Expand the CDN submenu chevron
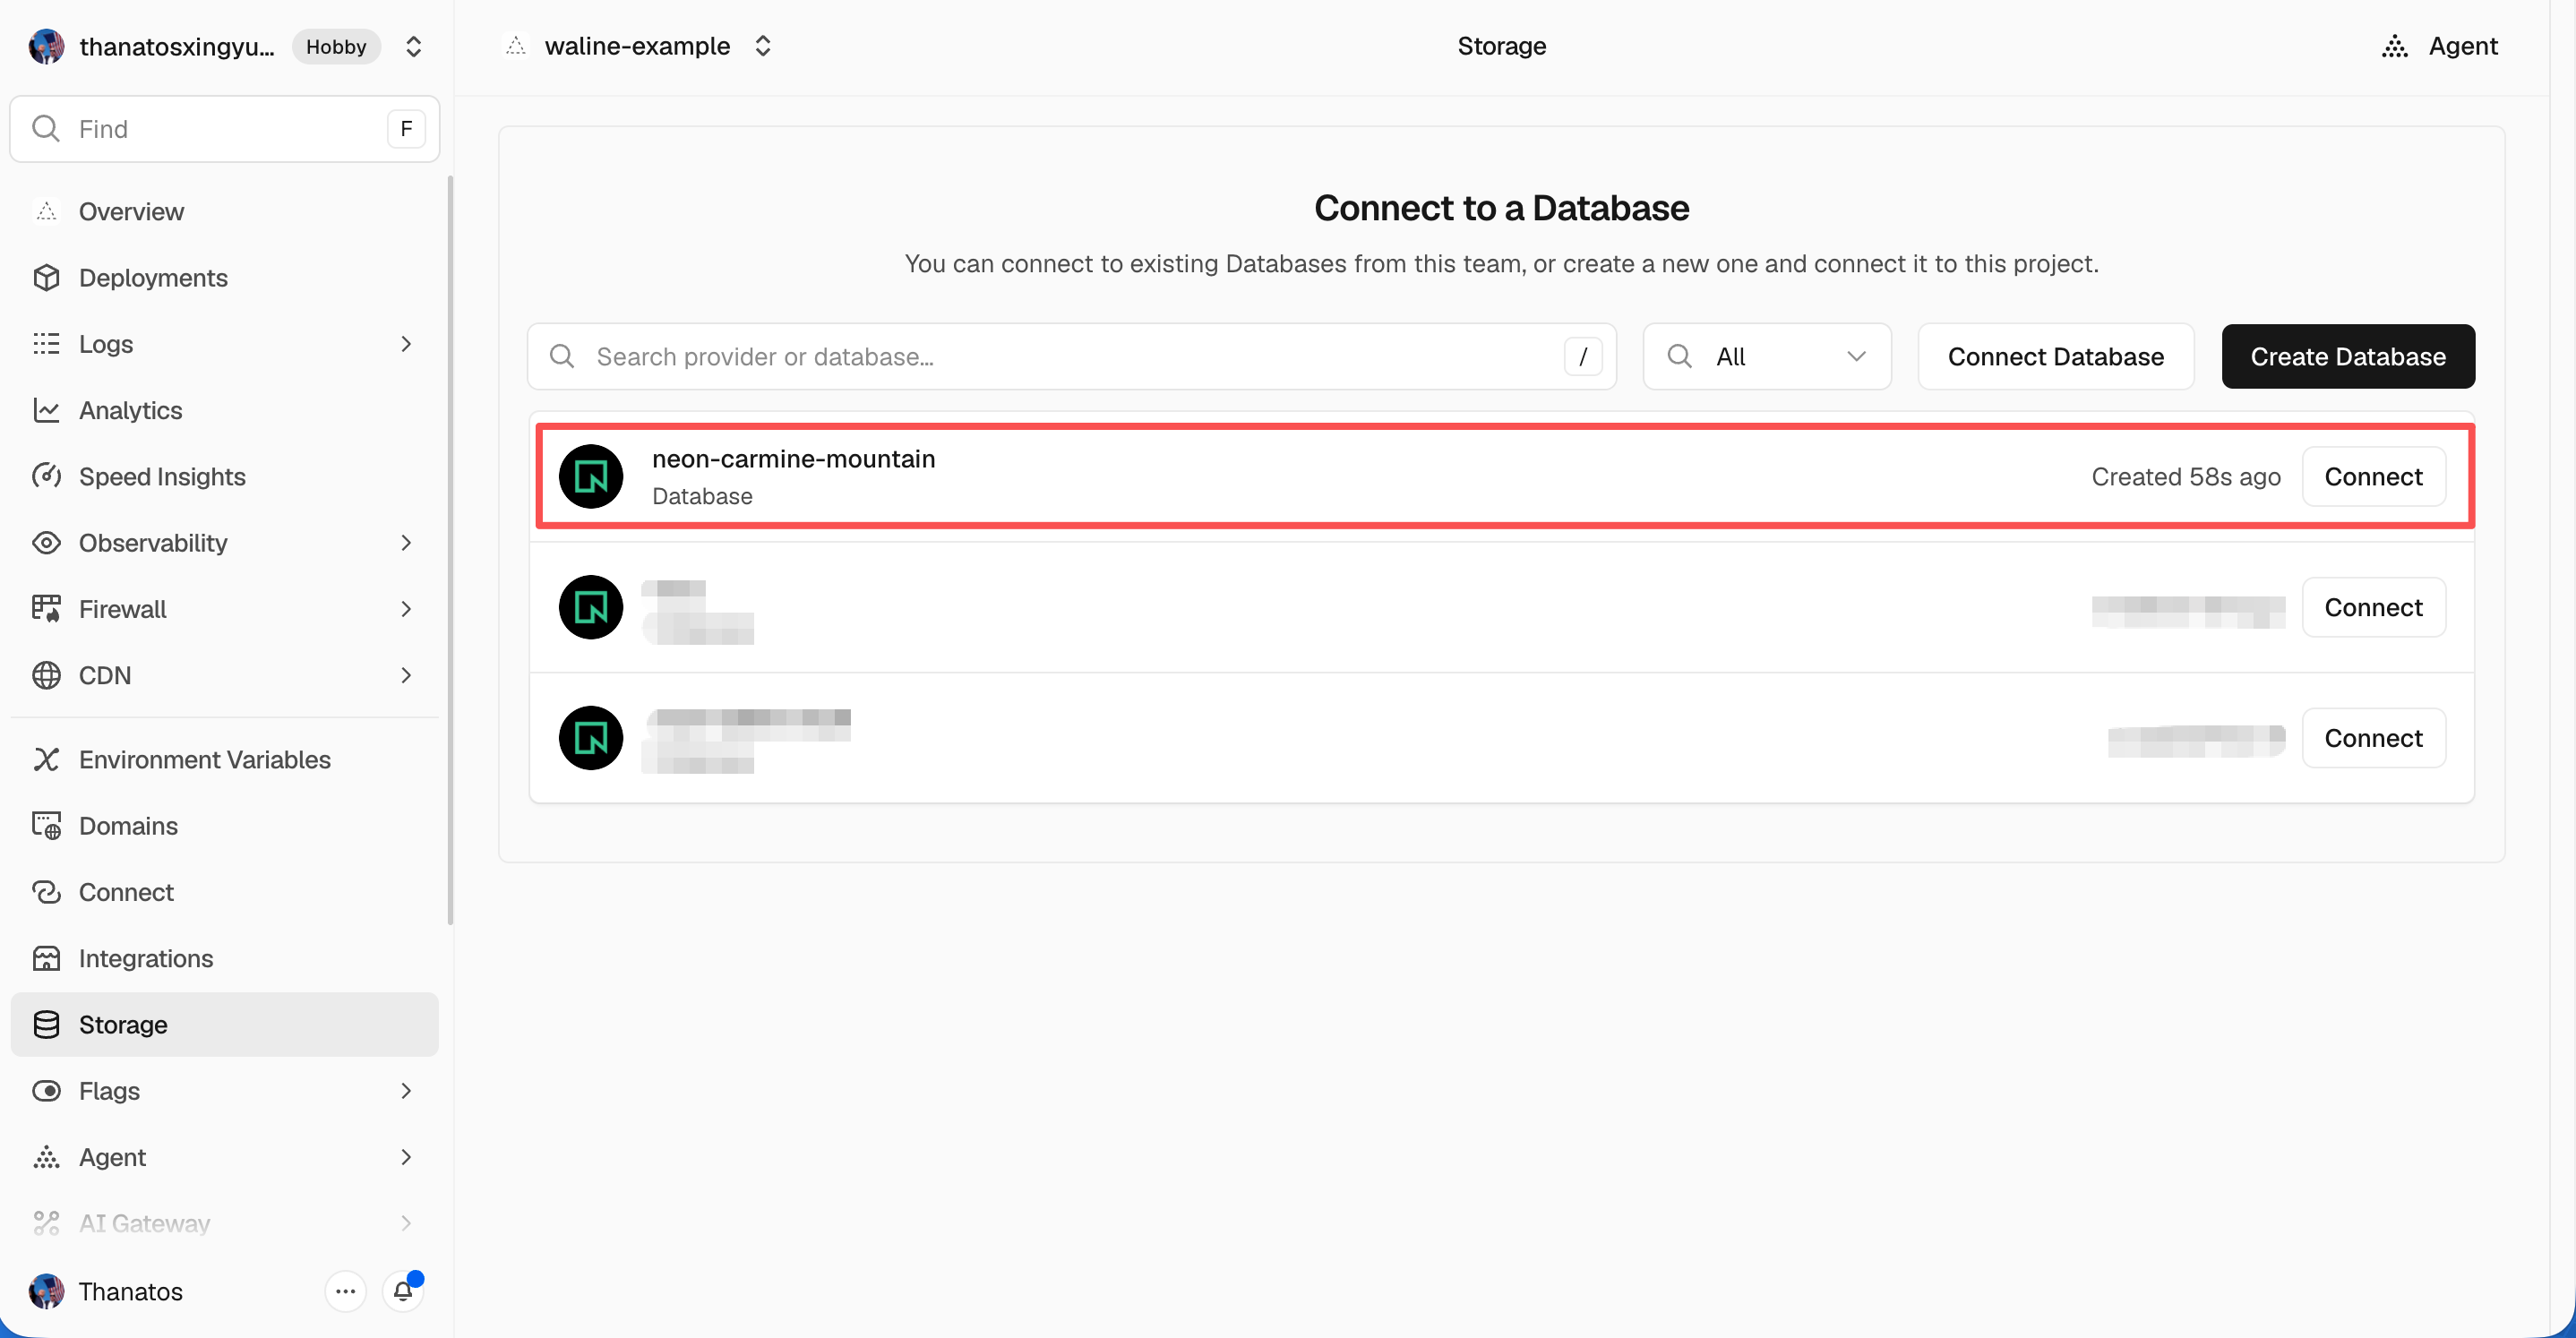Screen dimensions: 2576x1338 point(406,676)
